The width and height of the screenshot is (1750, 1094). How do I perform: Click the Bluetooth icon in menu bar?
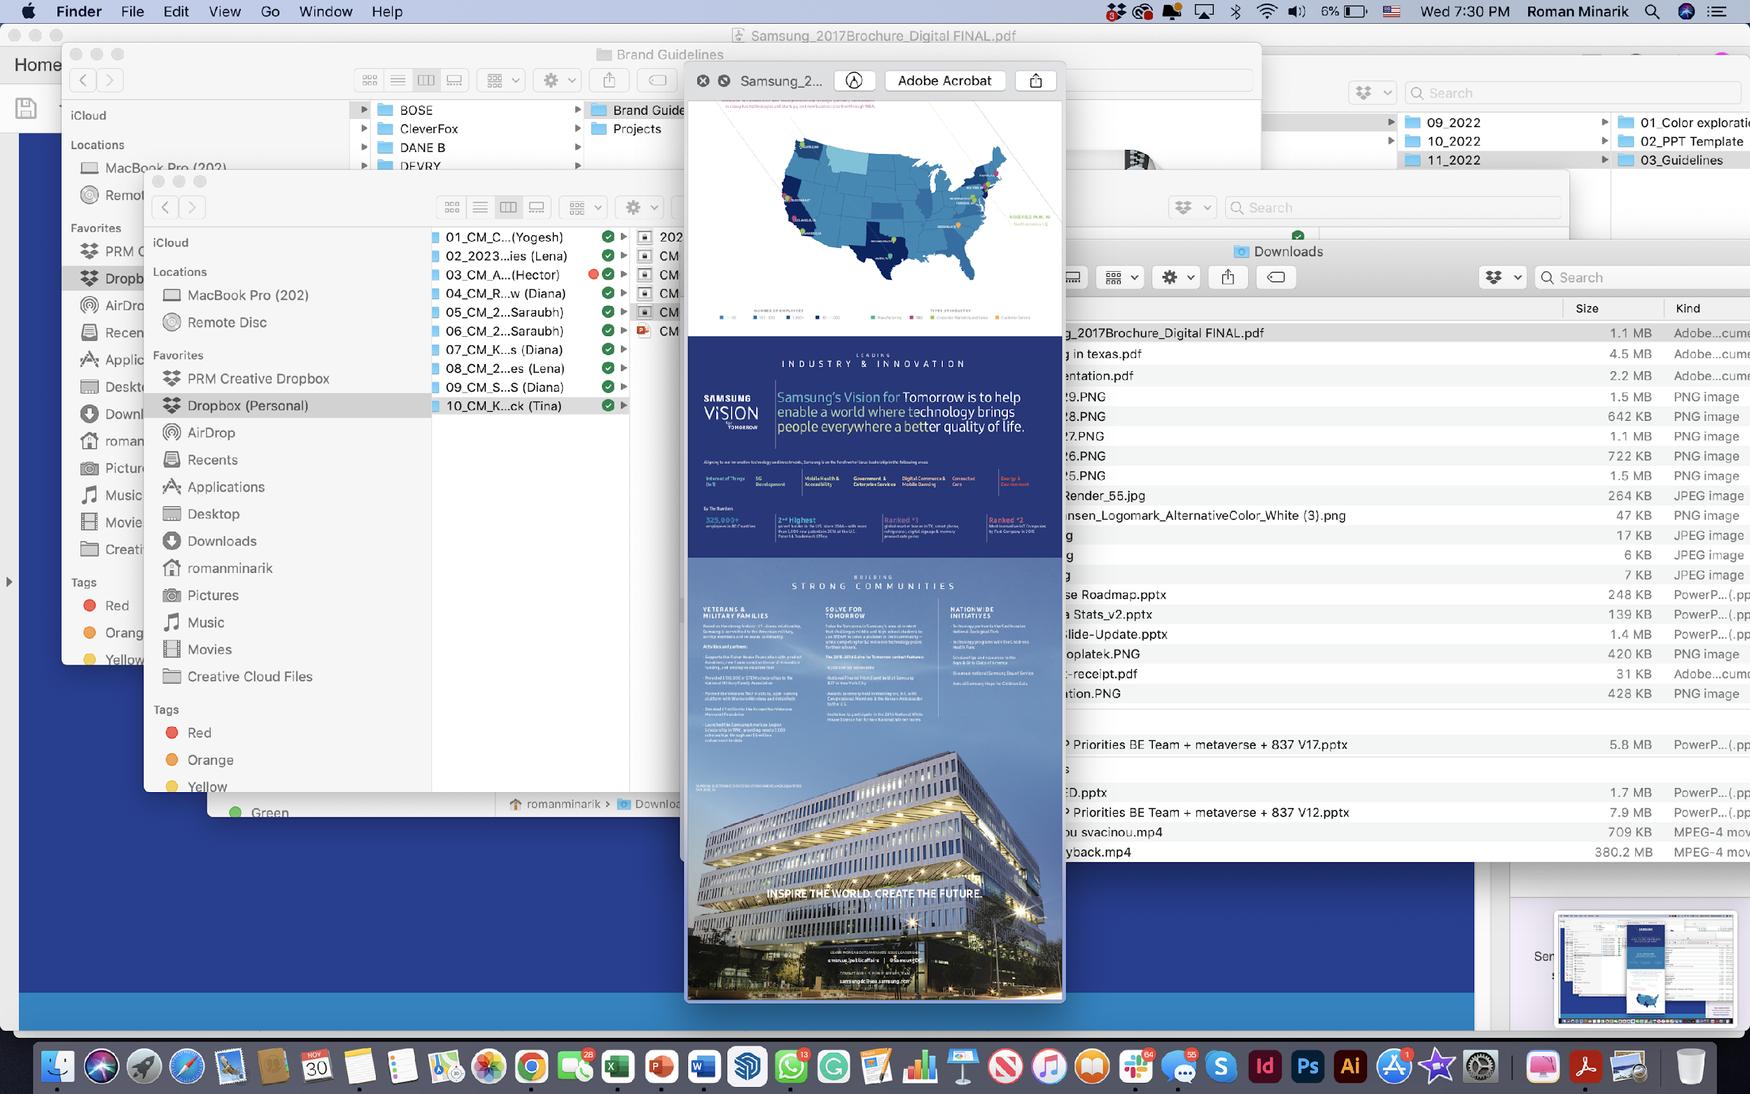(x=1235, y=12)
